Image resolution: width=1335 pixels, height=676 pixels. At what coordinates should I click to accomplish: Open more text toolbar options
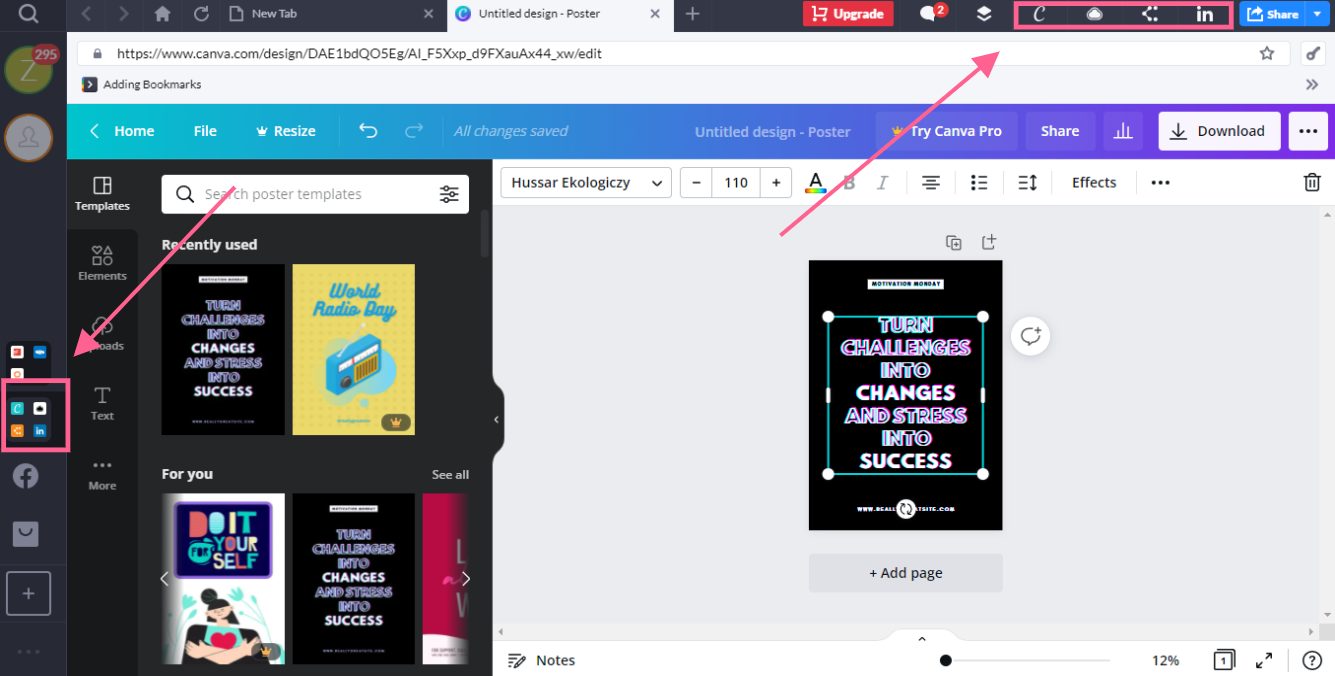pyautogui.click(x=1160, y=182)
